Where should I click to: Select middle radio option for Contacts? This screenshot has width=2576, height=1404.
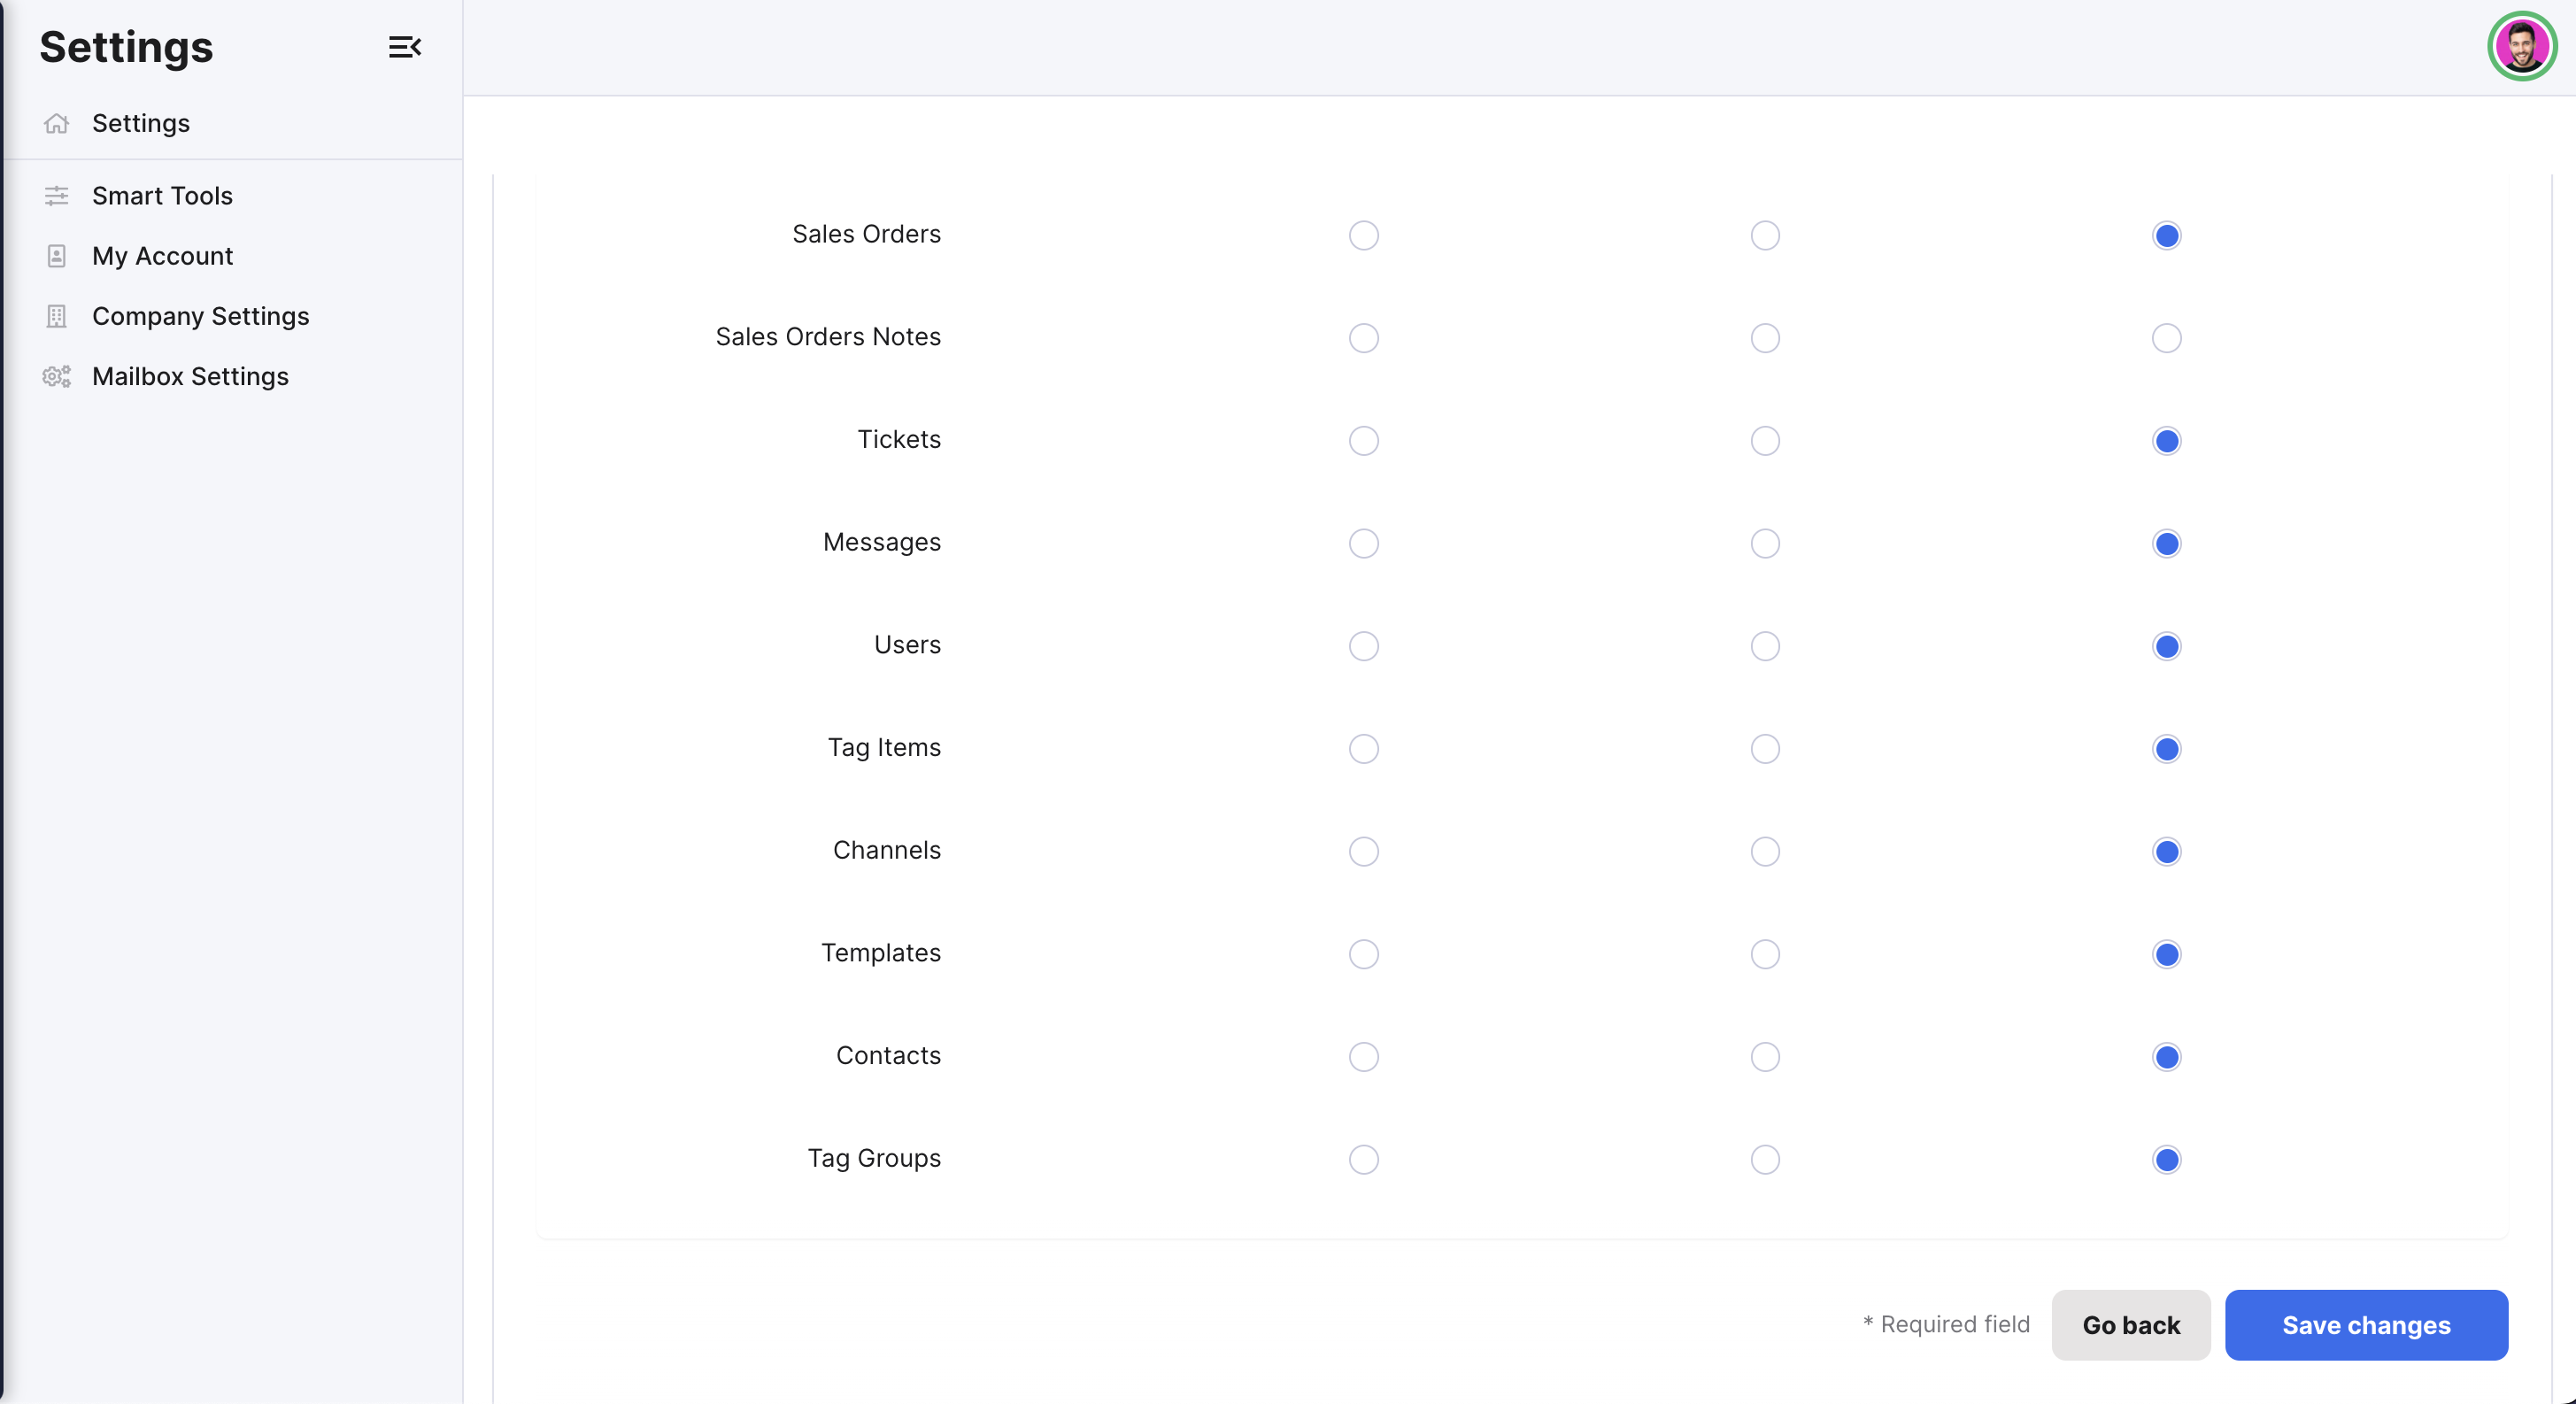click(x=1765, y=1057)
